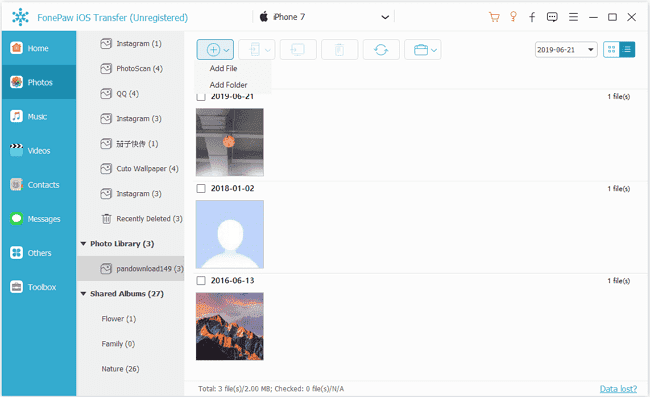Choose Add Folder from the dropdown menu

click(x=228, y=85)
